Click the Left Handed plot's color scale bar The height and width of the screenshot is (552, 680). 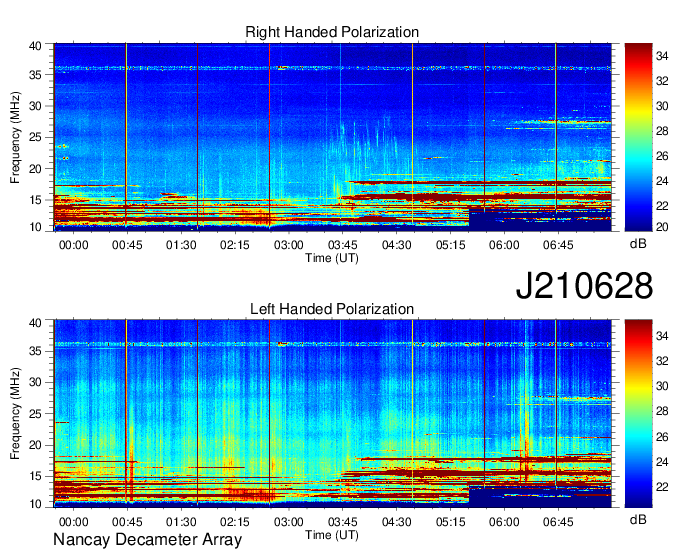coord(638,414)
